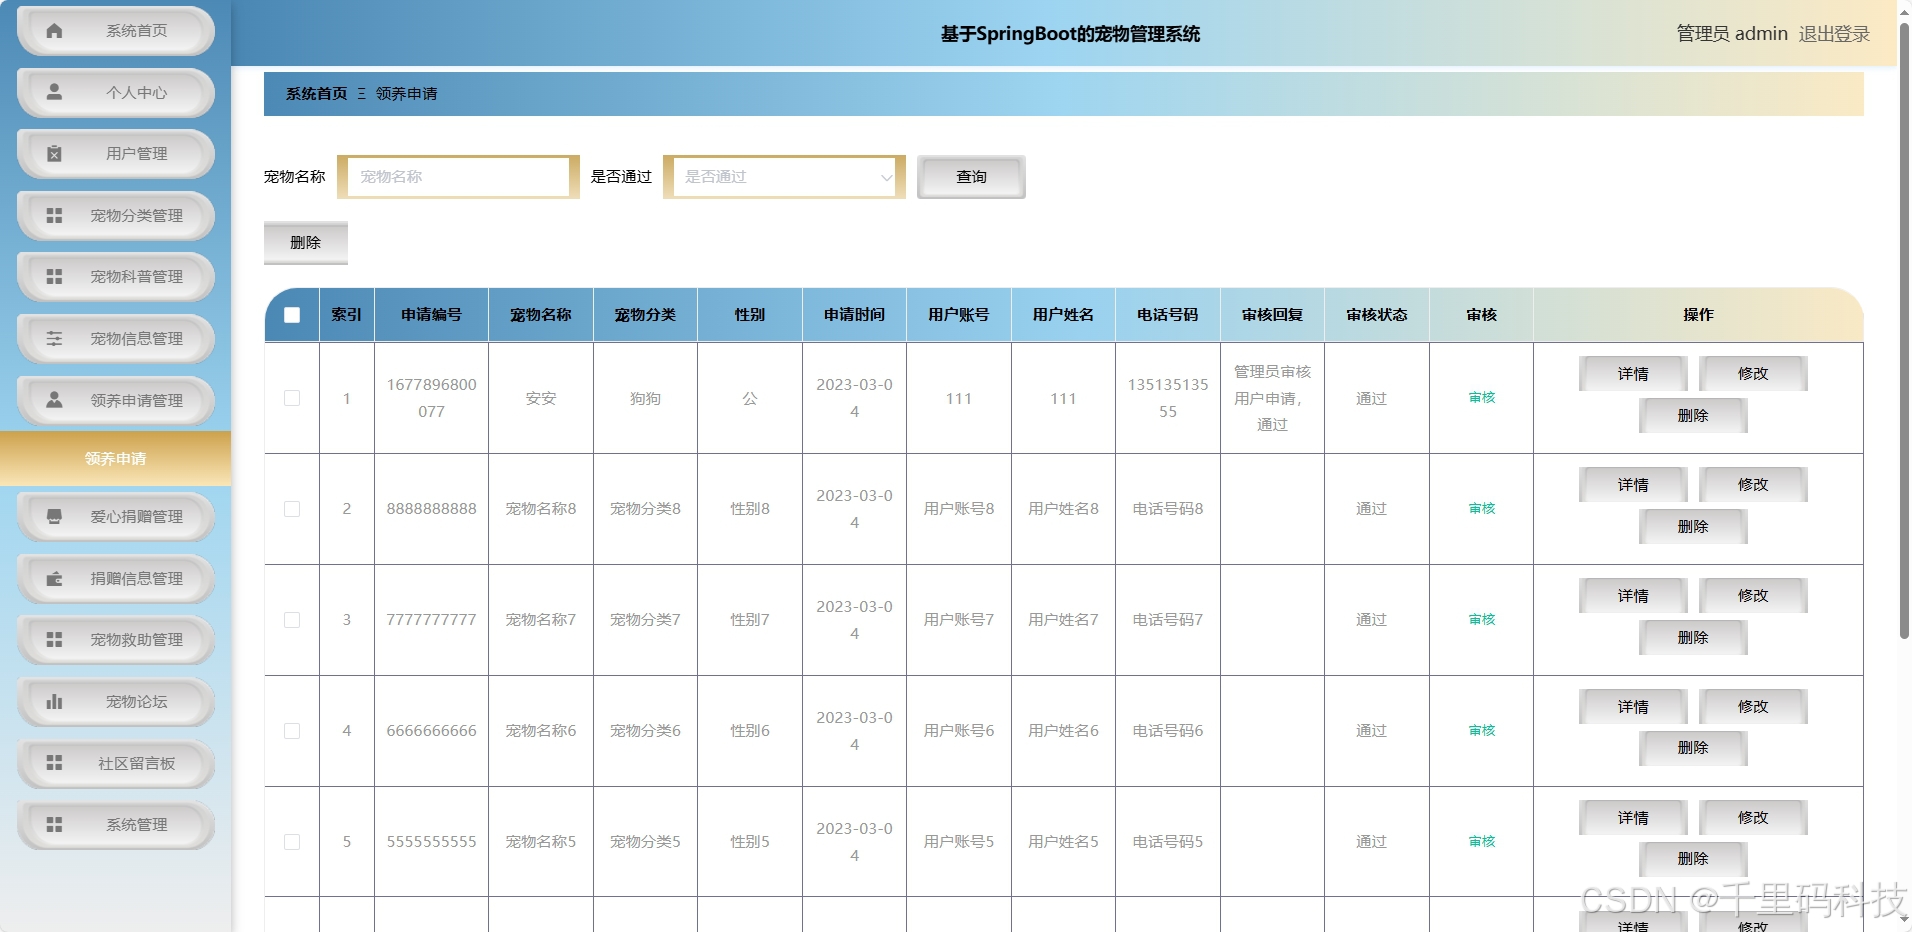This screenshot has width=1912, height=932.
Task: Open the 是否通过 dropdown filter
Action: click(784, 177)
